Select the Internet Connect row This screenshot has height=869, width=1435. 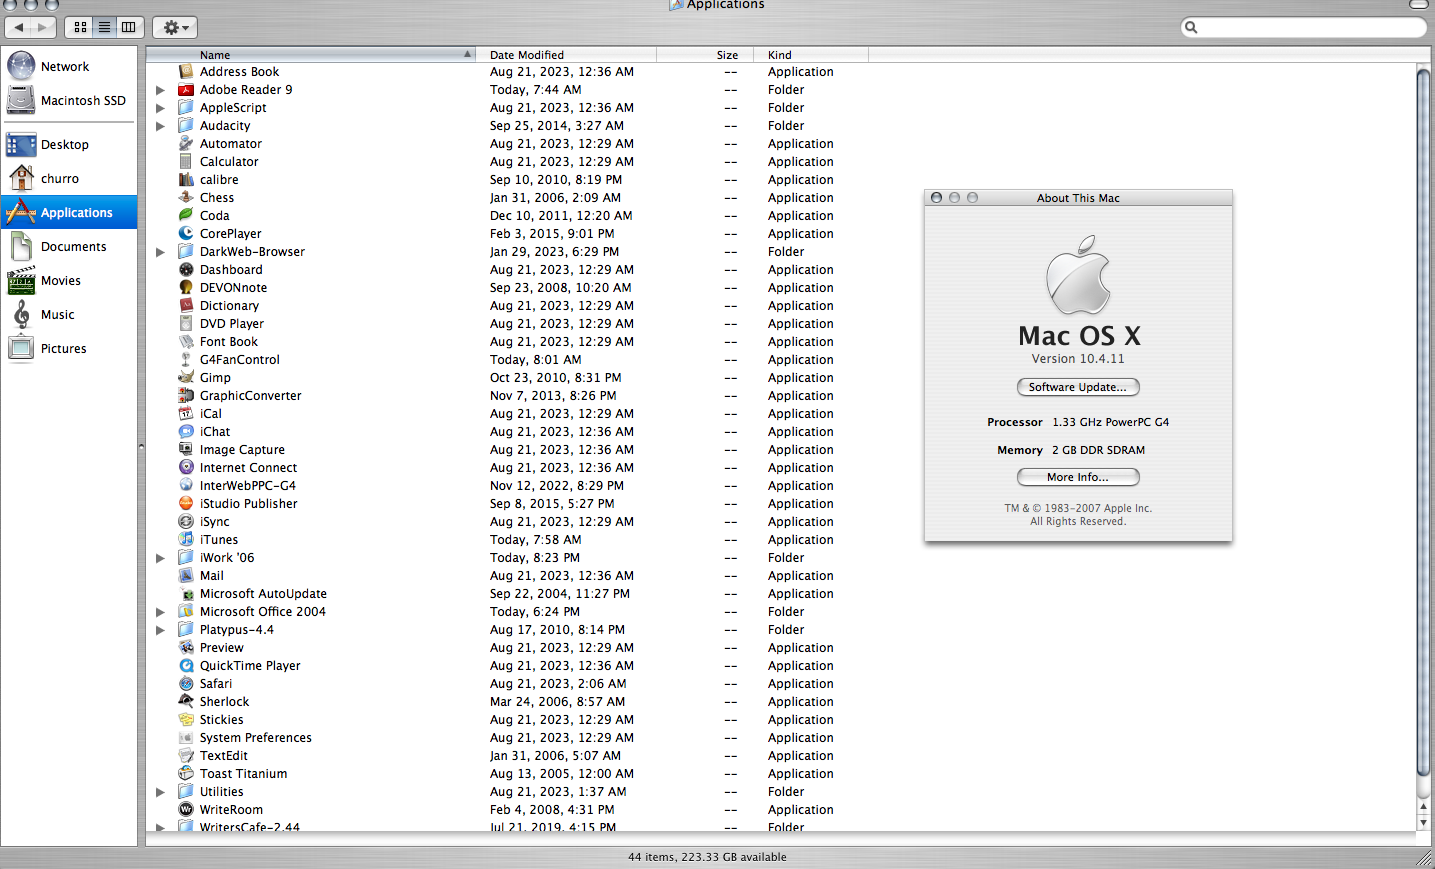tap(781, 468)
